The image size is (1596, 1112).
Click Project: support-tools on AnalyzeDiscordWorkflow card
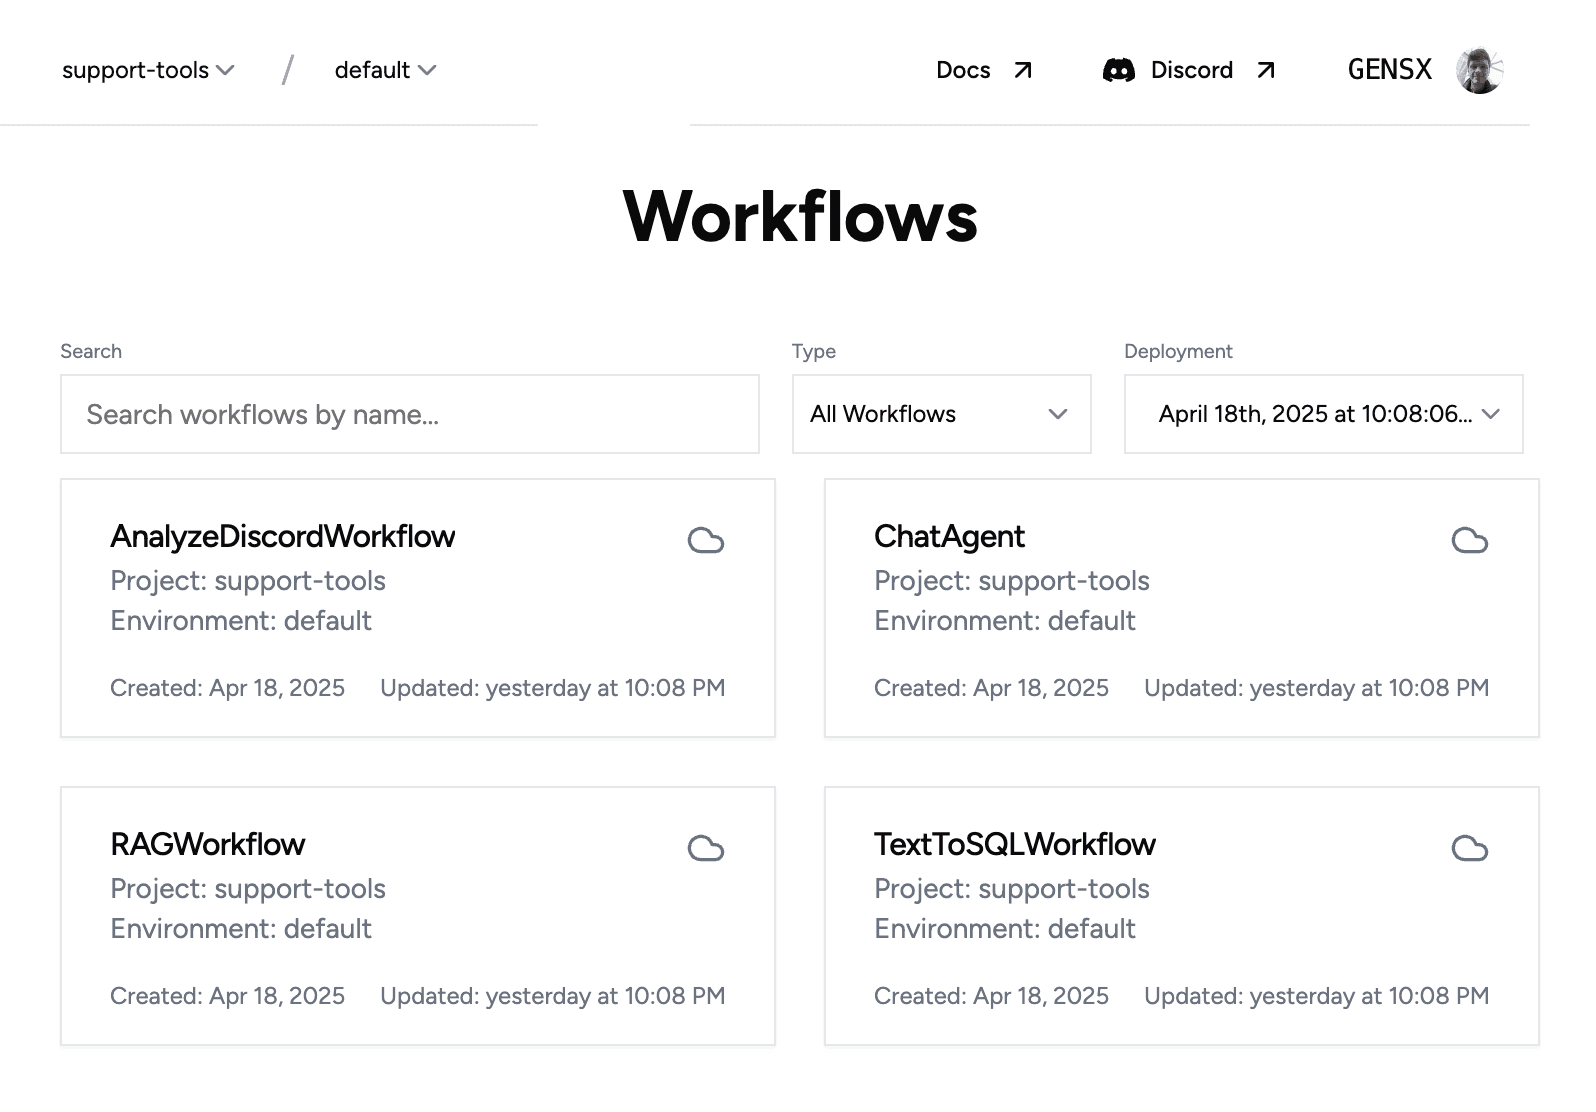click(x=248, y=581)
